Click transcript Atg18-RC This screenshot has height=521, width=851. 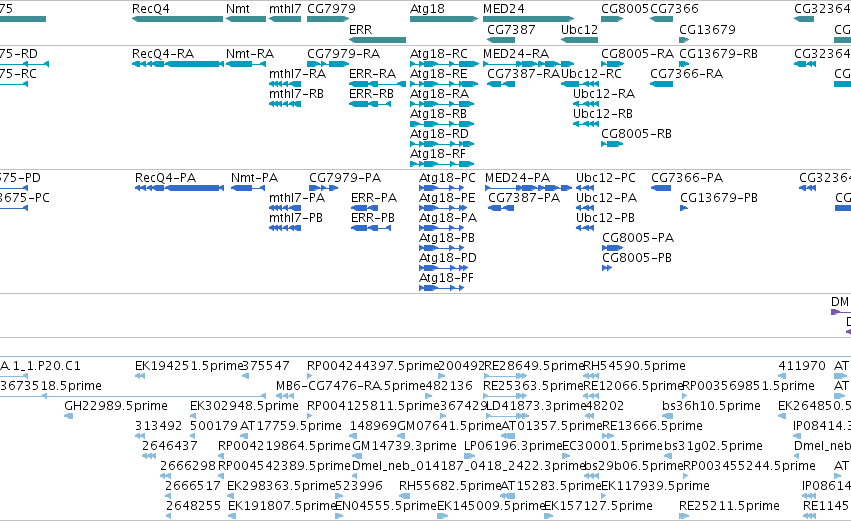point(444,64)
